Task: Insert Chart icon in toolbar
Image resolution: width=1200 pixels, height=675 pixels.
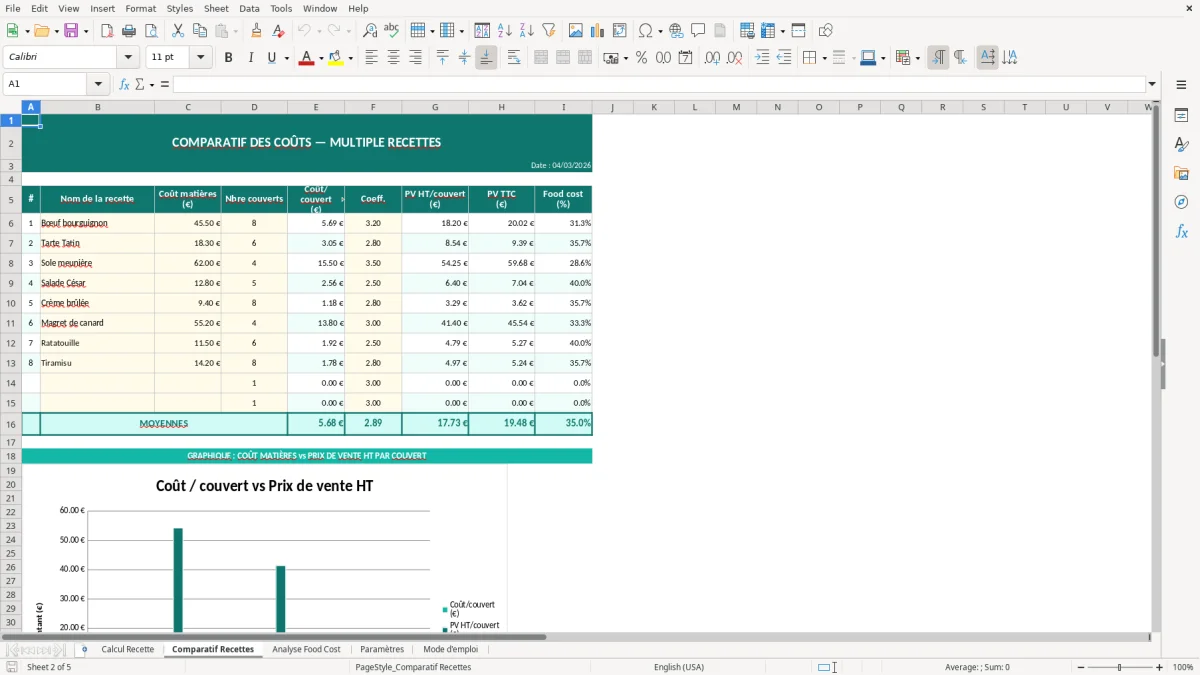Action: [x=598, y=31]
